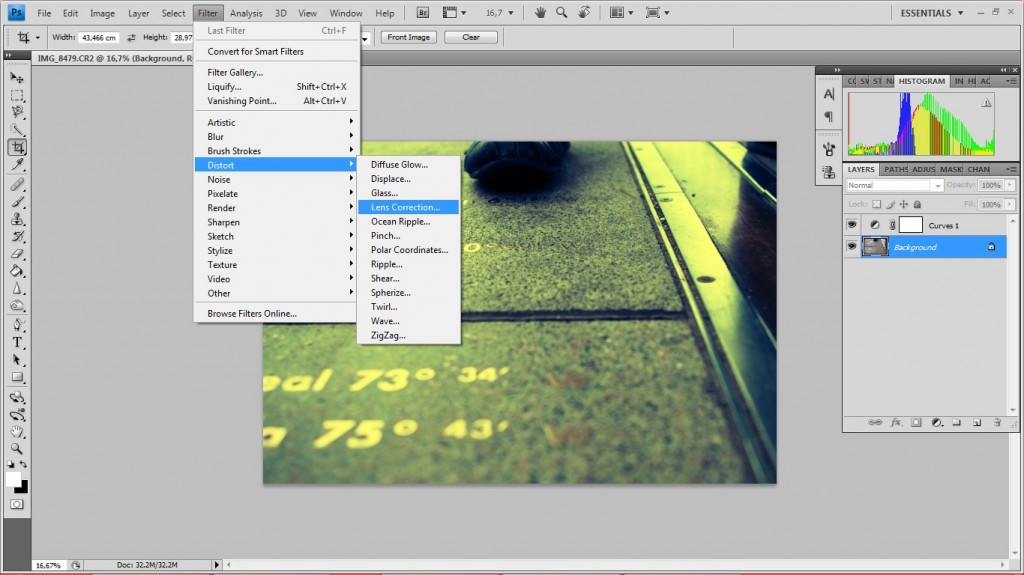Expand the Essentials workspace switcher

pos(932,13)
